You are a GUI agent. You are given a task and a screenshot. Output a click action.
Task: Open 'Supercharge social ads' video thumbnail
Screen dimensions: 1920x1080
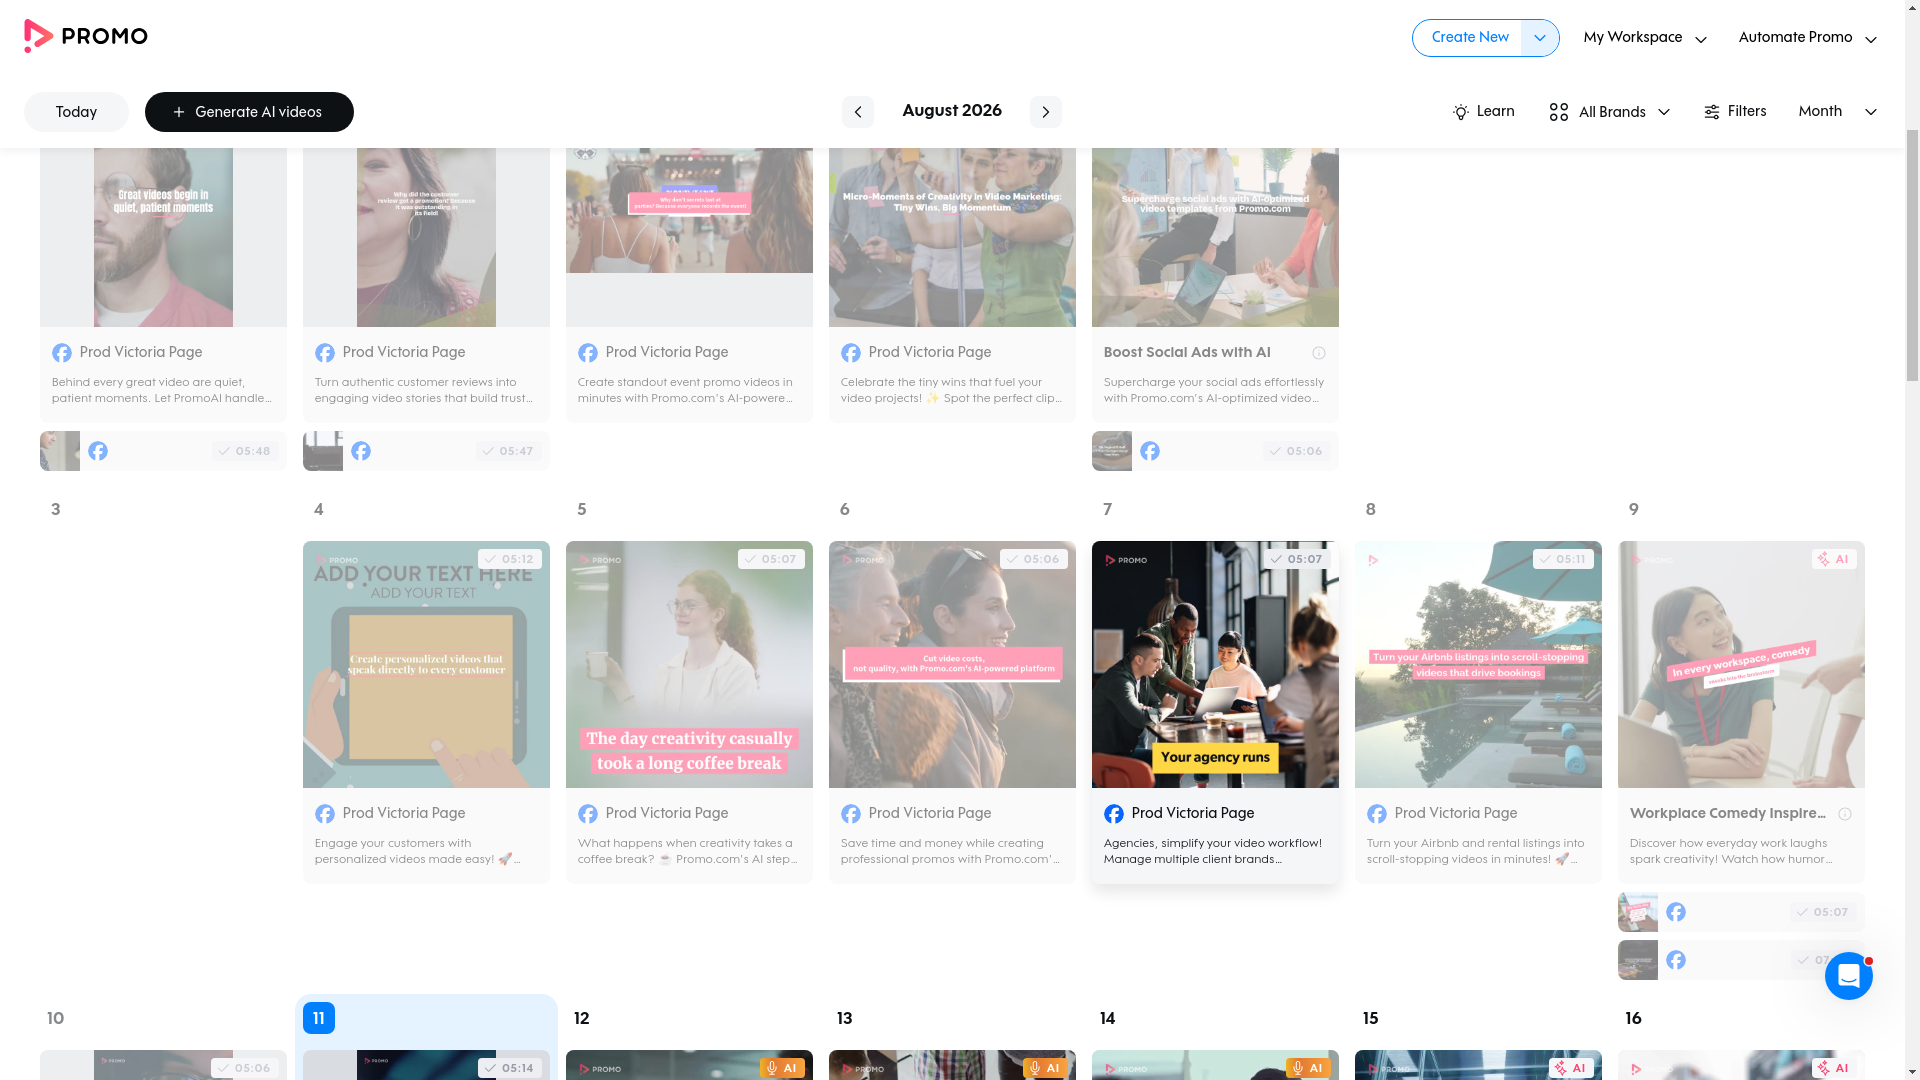1215,237
